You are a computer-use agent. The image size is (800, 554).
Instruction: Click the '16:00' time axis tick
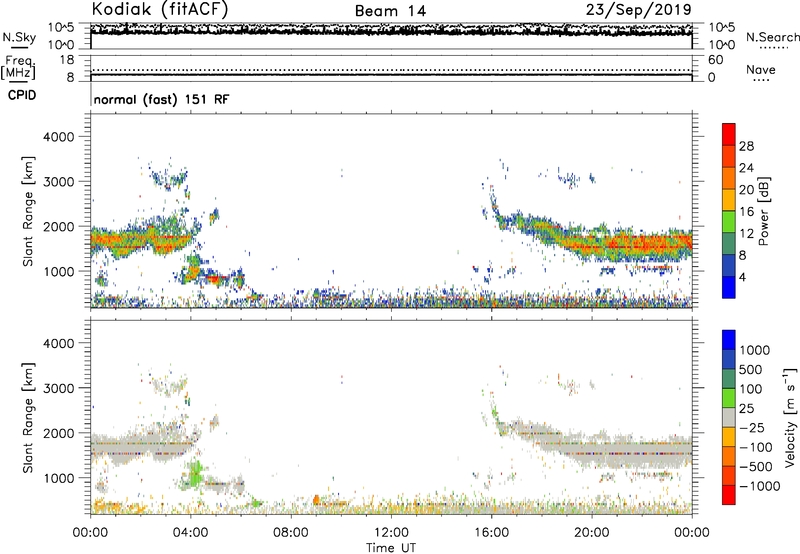pyautogui.click(x=491, y=533)
